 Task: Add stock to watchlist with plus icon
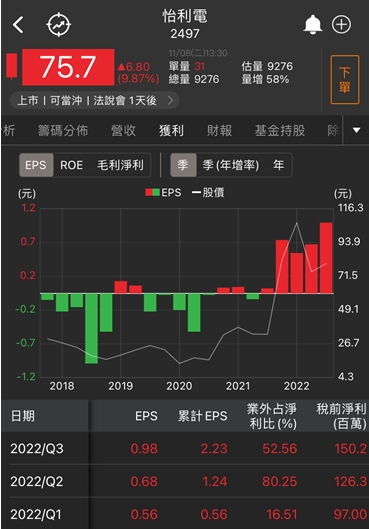(x=341, y=25)
